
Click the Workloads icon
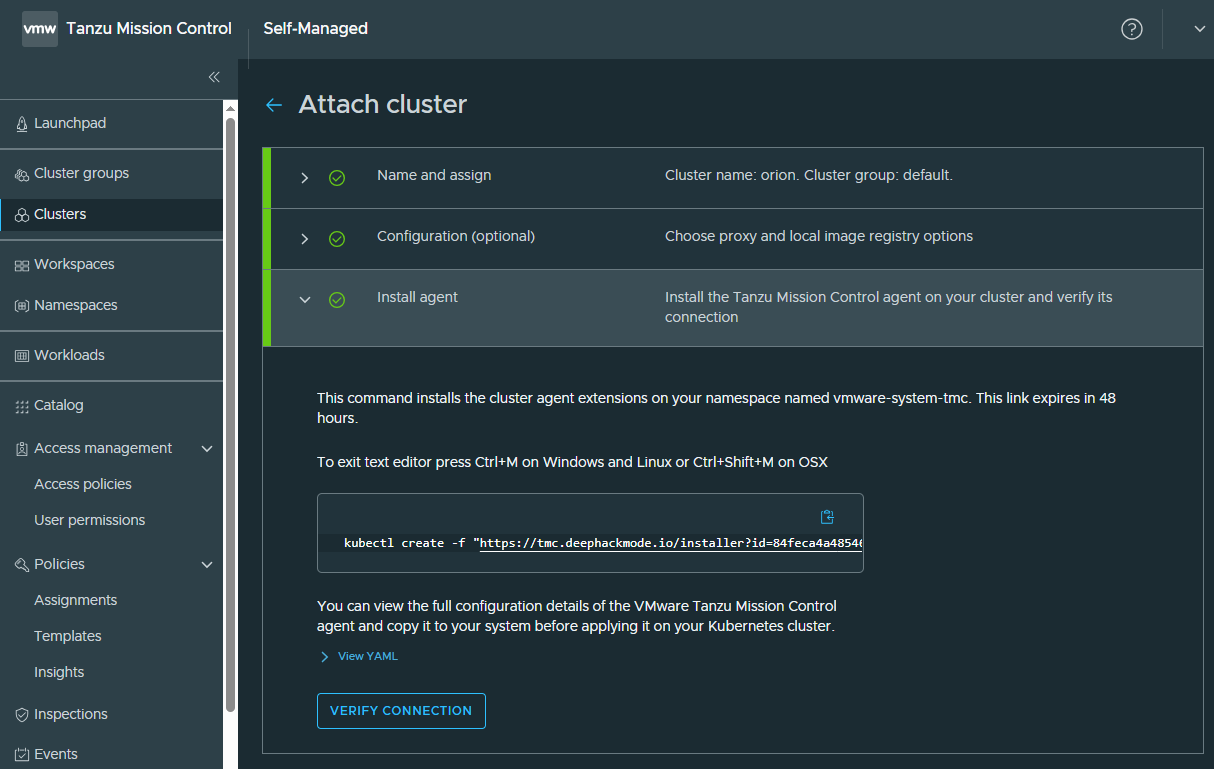[x=22, y=356]
